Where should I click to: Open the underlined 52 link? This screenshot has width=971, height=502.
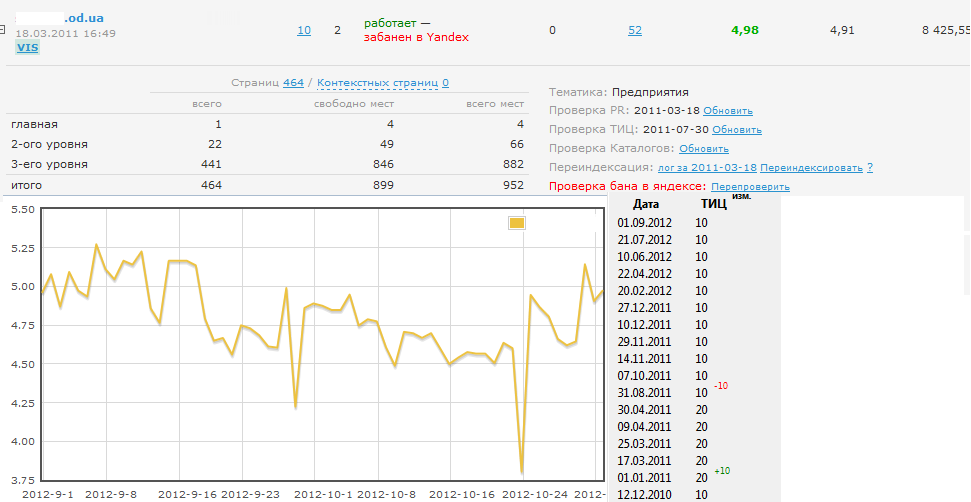coord(635,30)
